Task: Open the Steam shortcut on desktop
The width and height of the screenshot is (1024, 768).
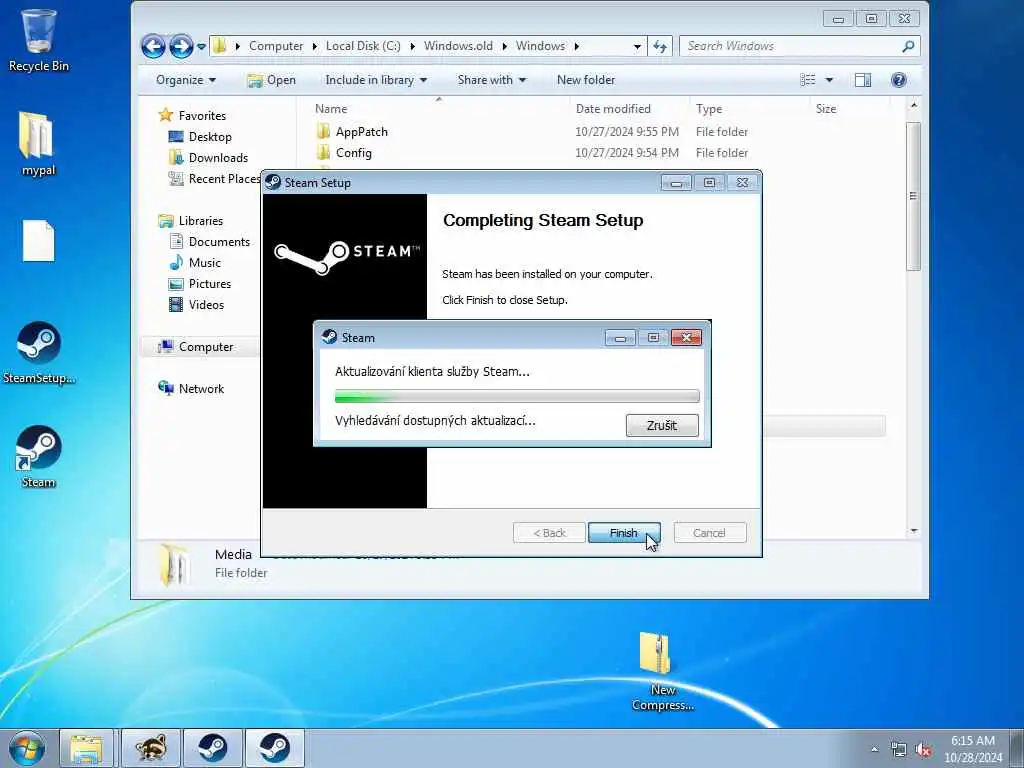Action: point(39,457)
